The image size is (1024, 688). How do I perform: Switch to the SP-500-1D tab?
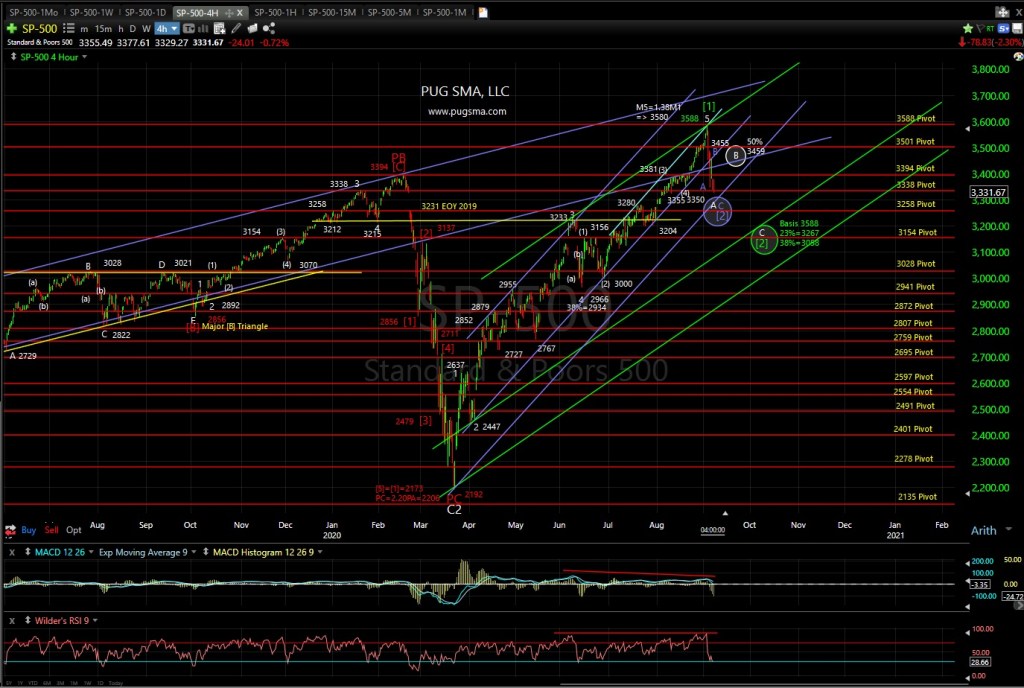145,12
